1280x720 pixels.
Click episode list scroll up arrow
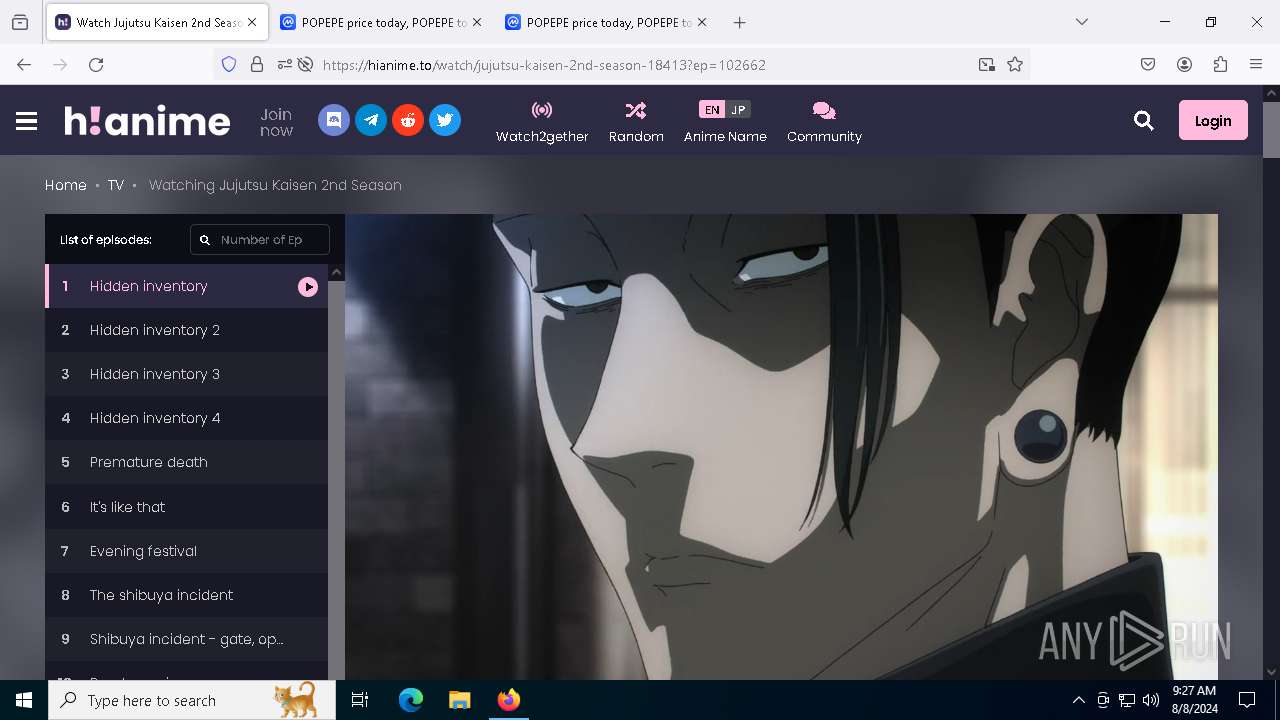click(x=336, y=272)
